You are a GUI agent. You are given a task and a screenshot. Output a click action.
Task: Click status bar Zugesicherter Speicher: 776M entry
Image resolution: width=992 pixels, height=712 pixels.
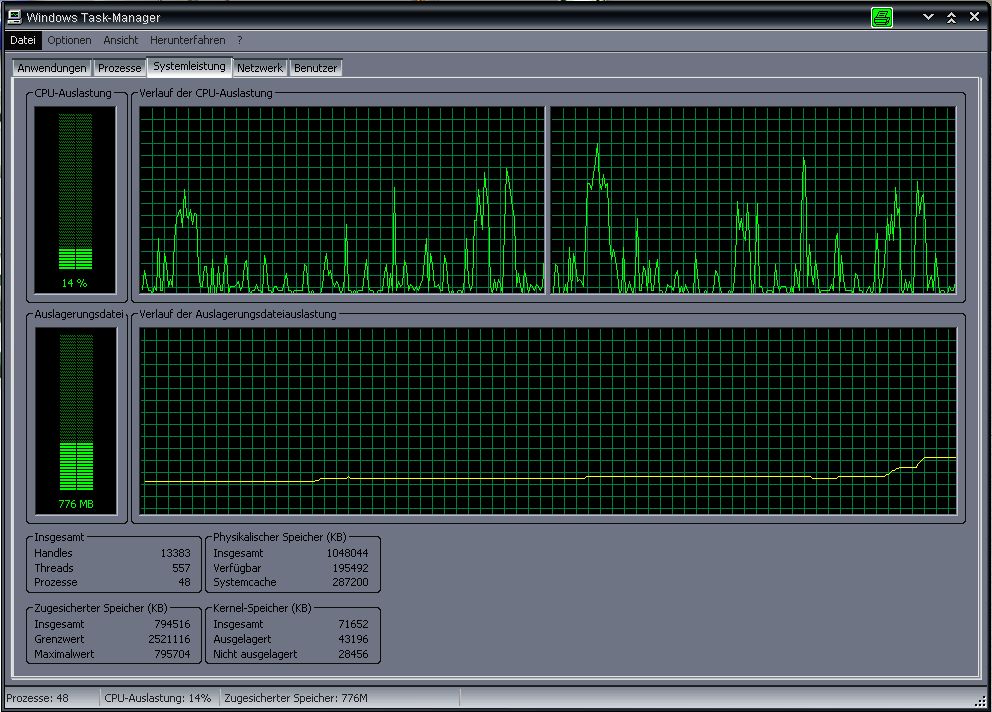point(340,698)
